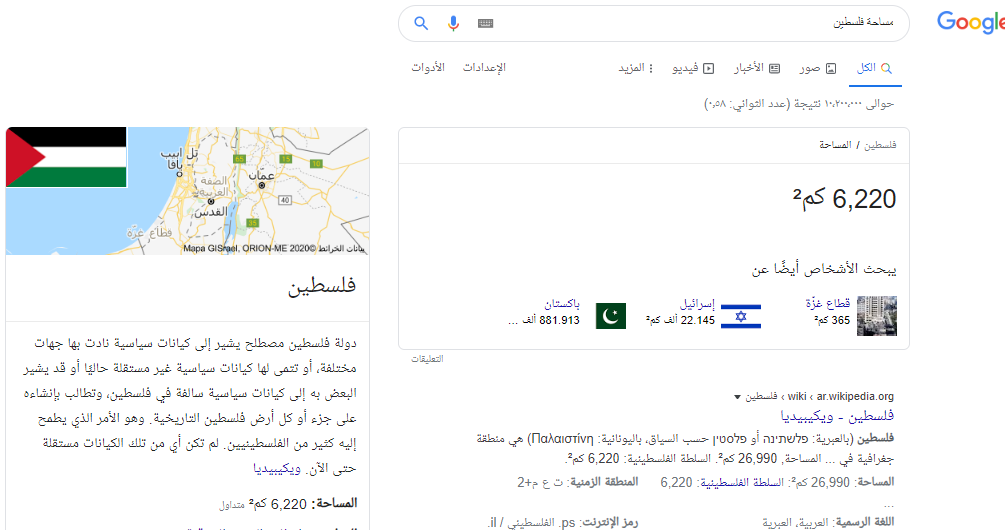Viewport: 1005px width, 530px height.
Task: Click the ويكيبيديا link in knowledge panel
Action: click(x=277, y=468)
